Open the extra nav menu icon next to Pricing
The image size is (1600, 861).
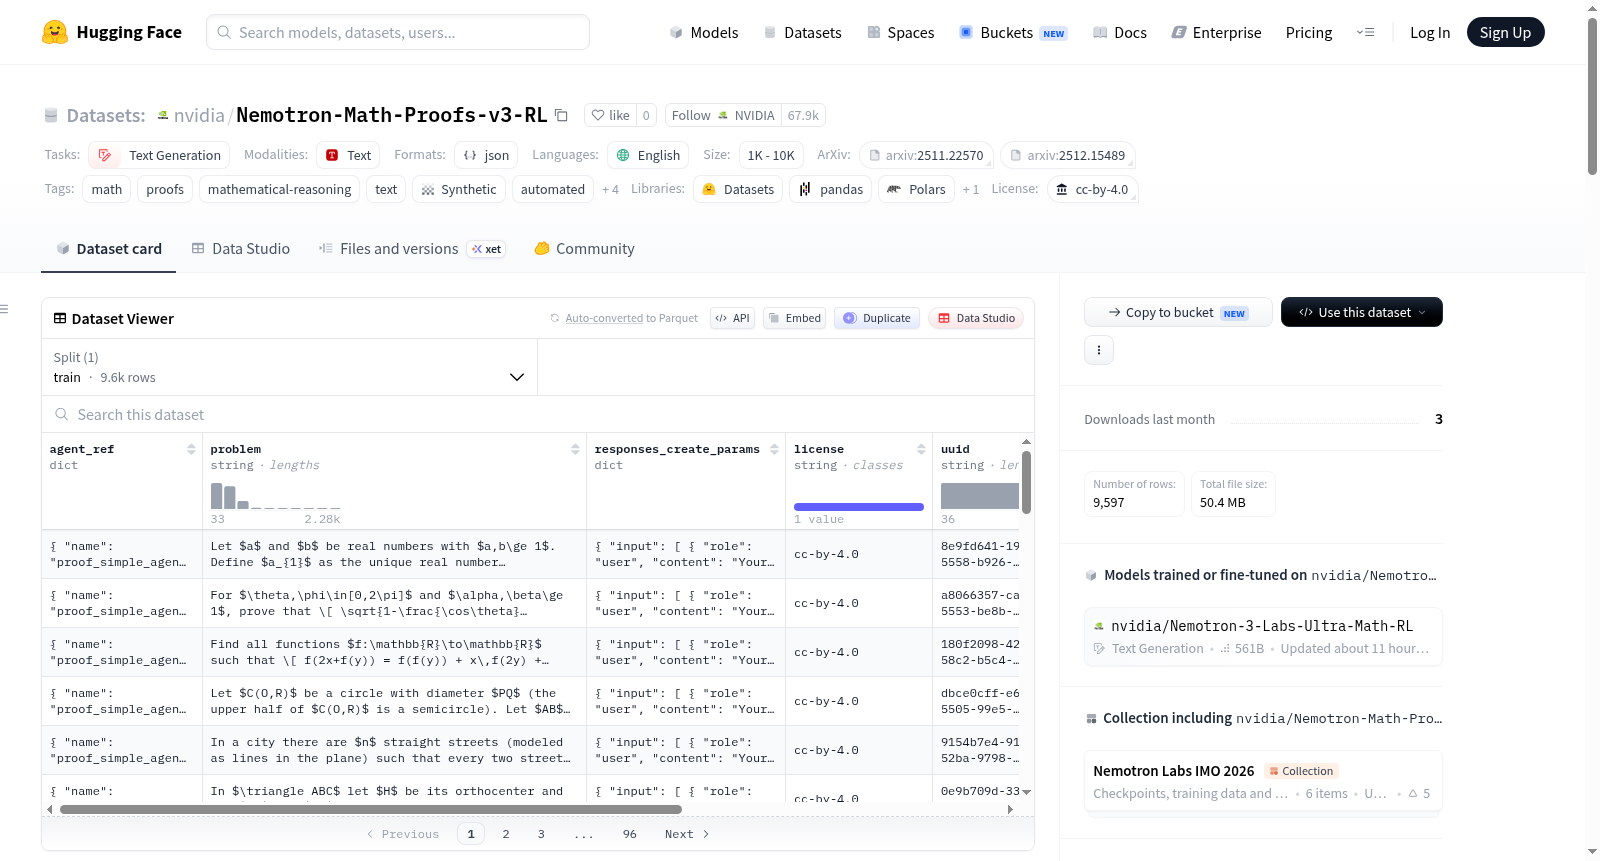[1365, 32]
